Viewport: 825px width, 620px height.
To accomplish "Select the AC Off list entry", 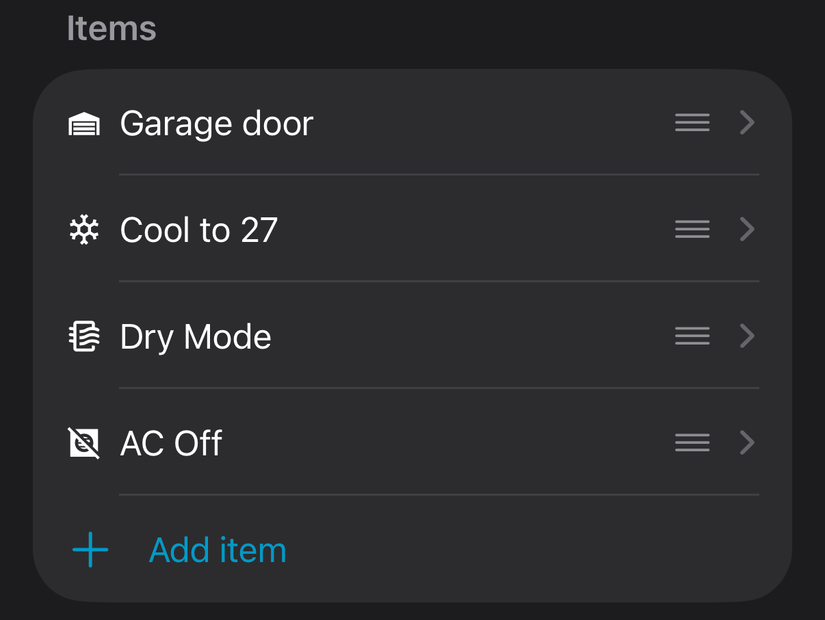I will pos(170,442).
